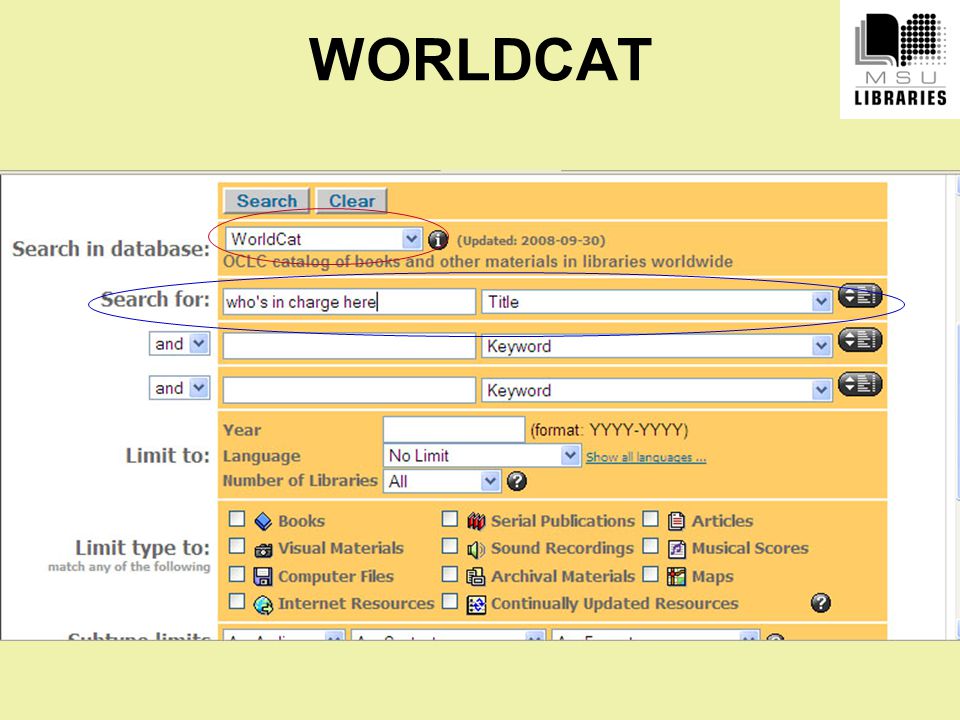
Task: Select the Musical Scores checkbox
Action: 650,546
